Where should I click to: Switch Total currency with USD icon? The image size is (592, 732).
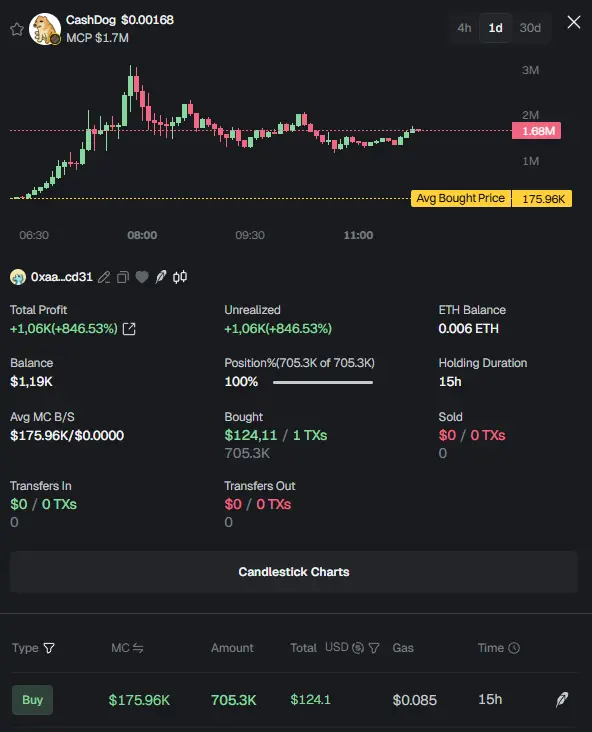tap(358, 648)
